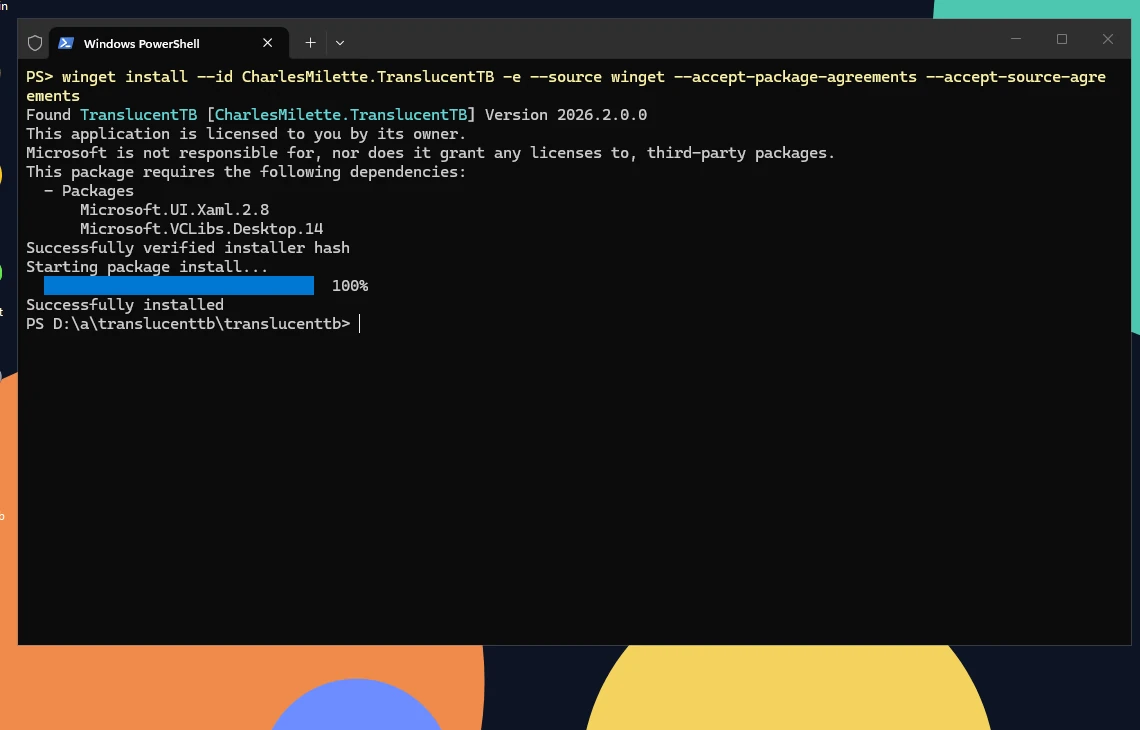This screenshot has height=730, width=1140.
Task: Click the blue 100% progress bar
Action: coord(179,286)
